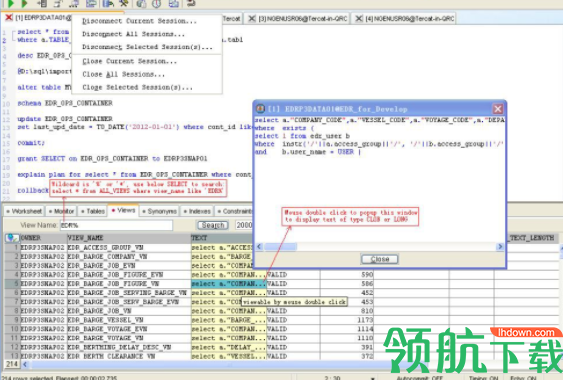Select the Views tab

(123, 210)
